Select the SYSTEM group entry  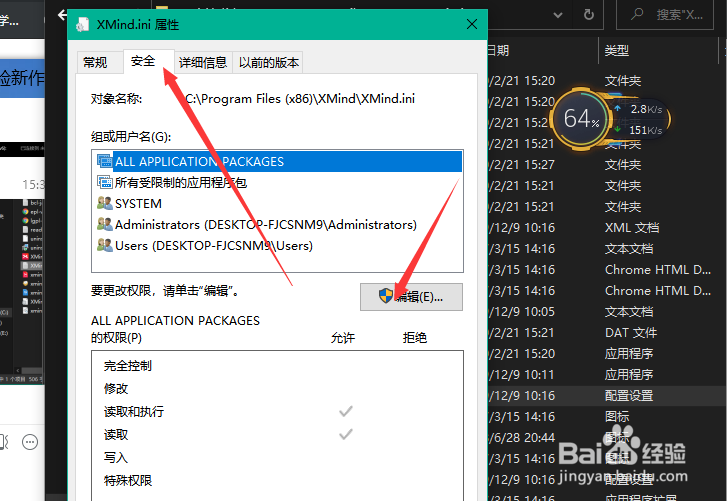click(x=277, y=203)
